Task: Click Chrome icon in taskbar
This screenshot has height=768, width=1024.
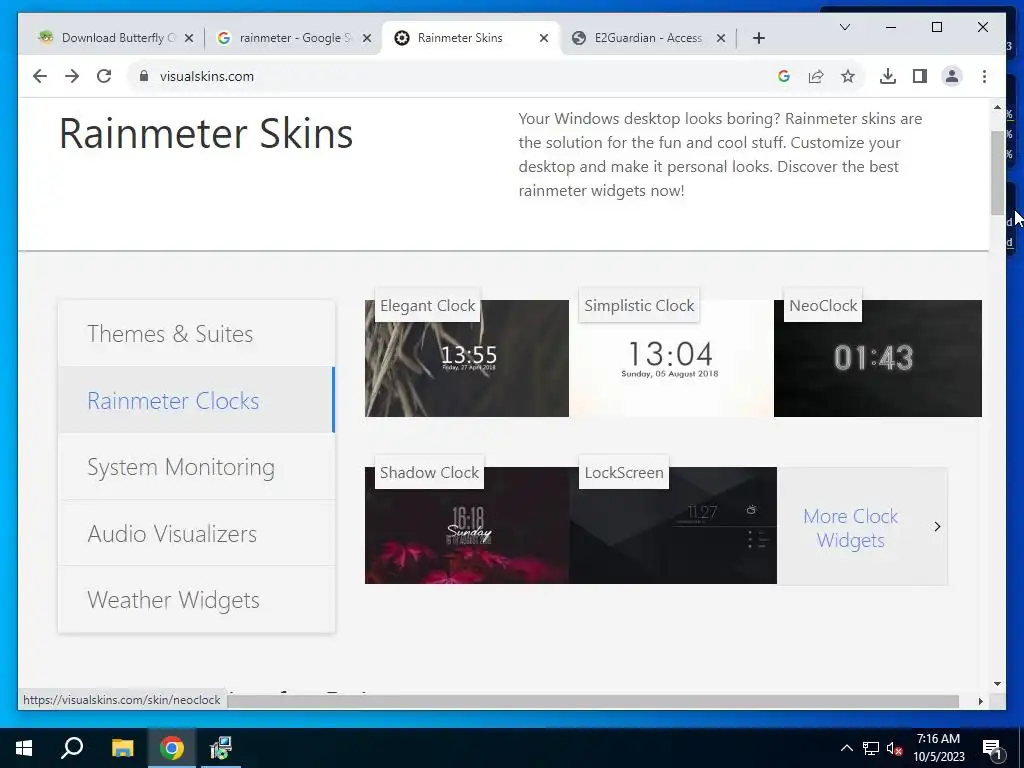Action: point(172,748)
